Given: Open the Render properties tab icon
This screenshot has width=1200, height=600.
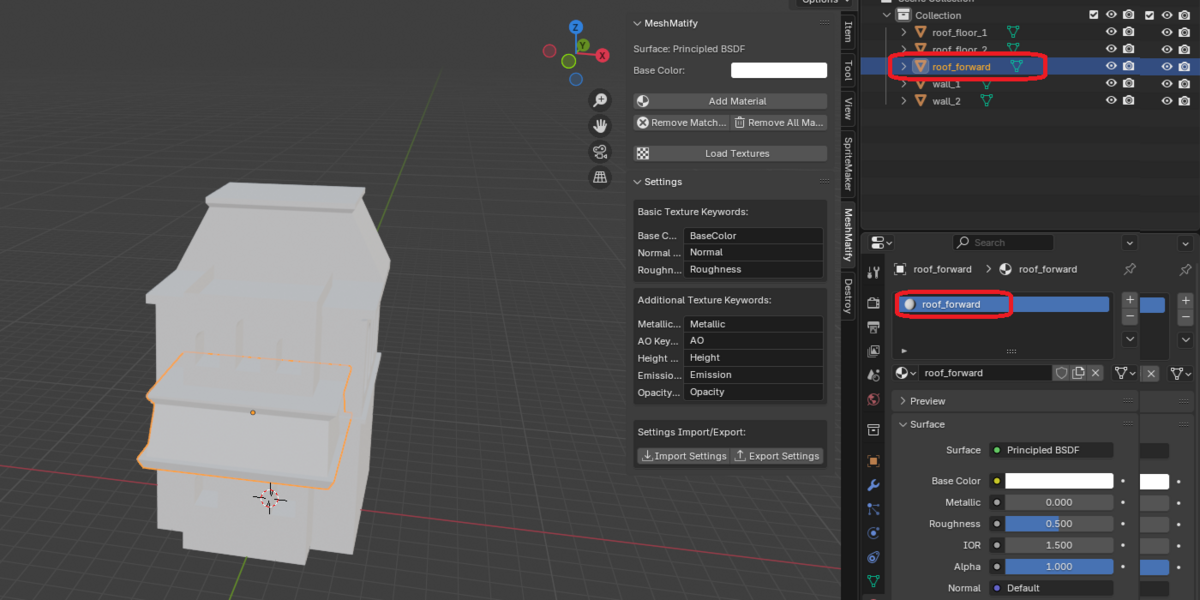Looking at the screenshot, I should [873, 303].
